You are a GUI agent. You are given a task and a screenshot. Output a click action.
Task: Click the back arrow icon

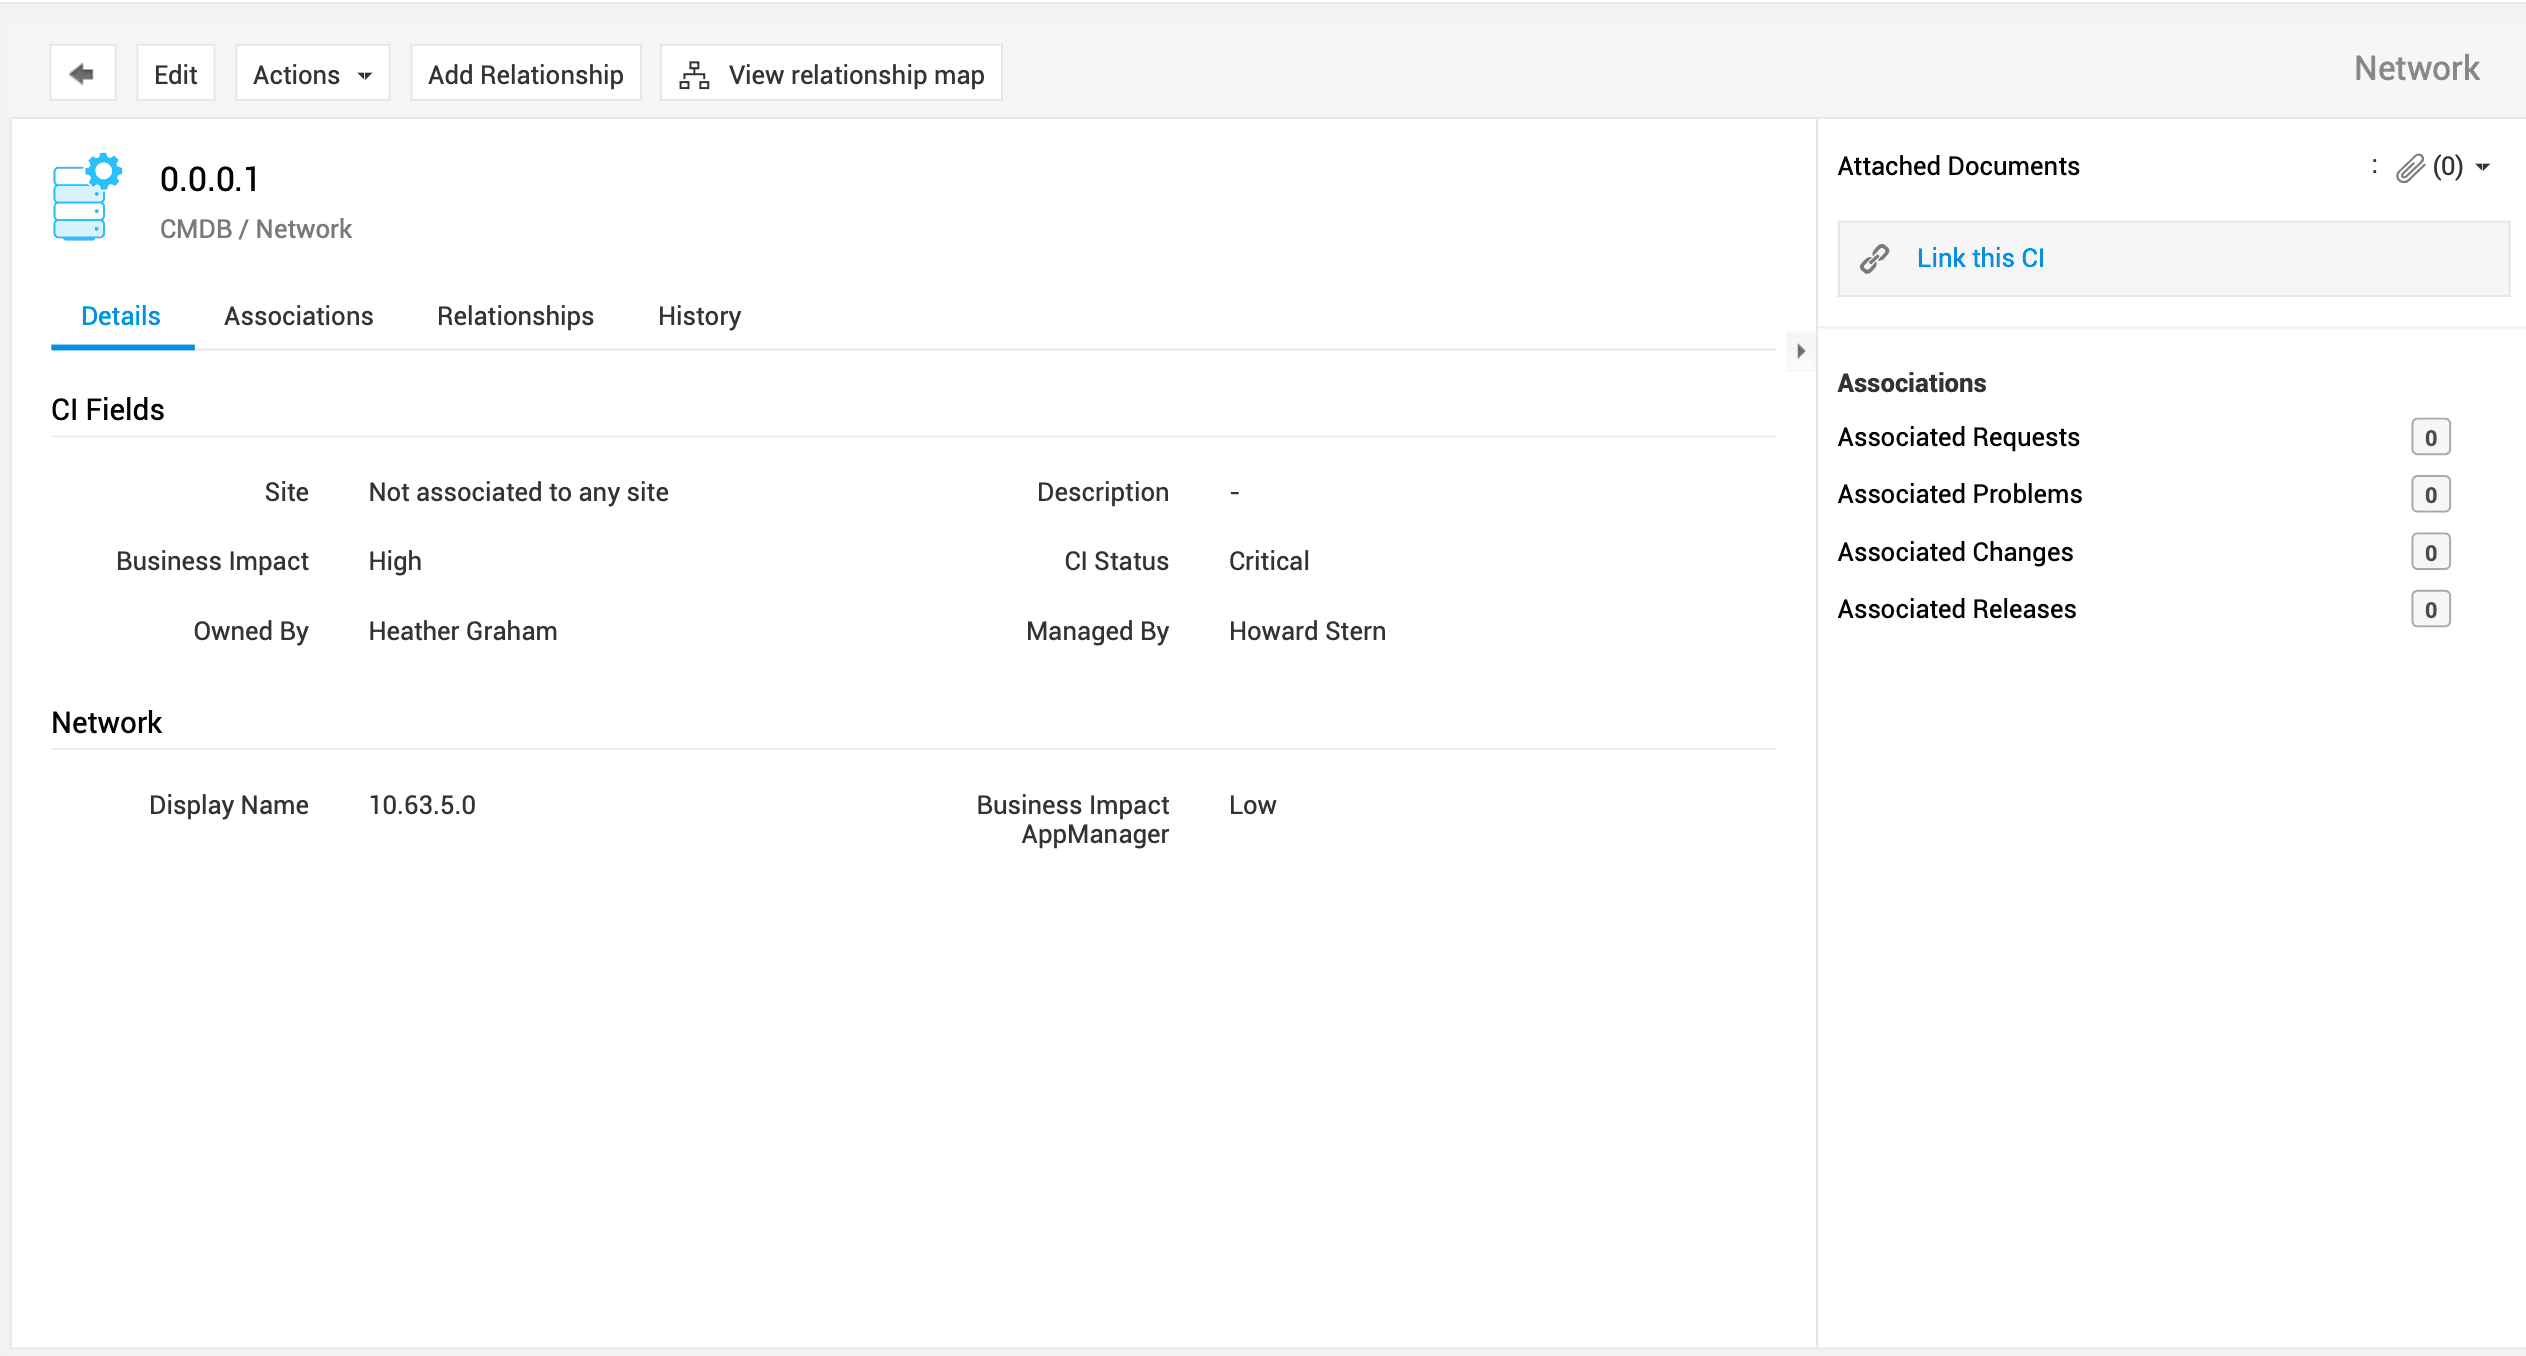[82, 74]
